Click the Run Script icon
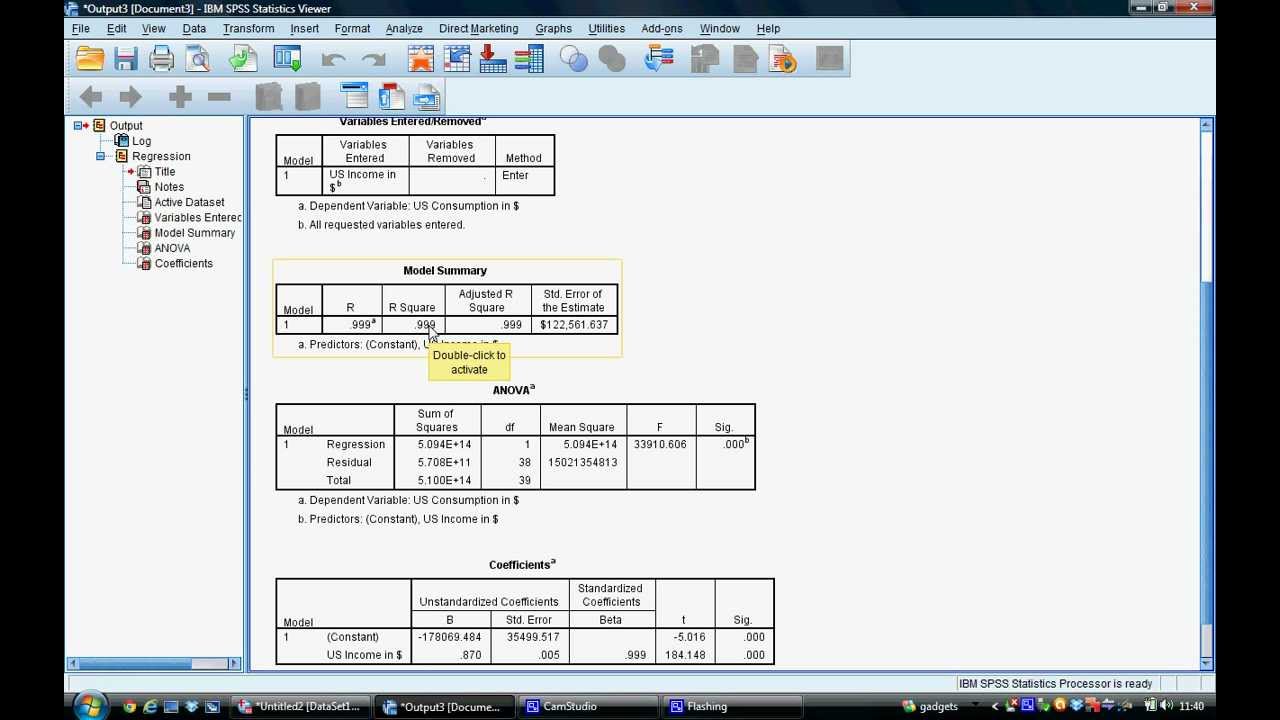Image resolution: width=1280 pixels, height=720 pixels. click(784, 60)
